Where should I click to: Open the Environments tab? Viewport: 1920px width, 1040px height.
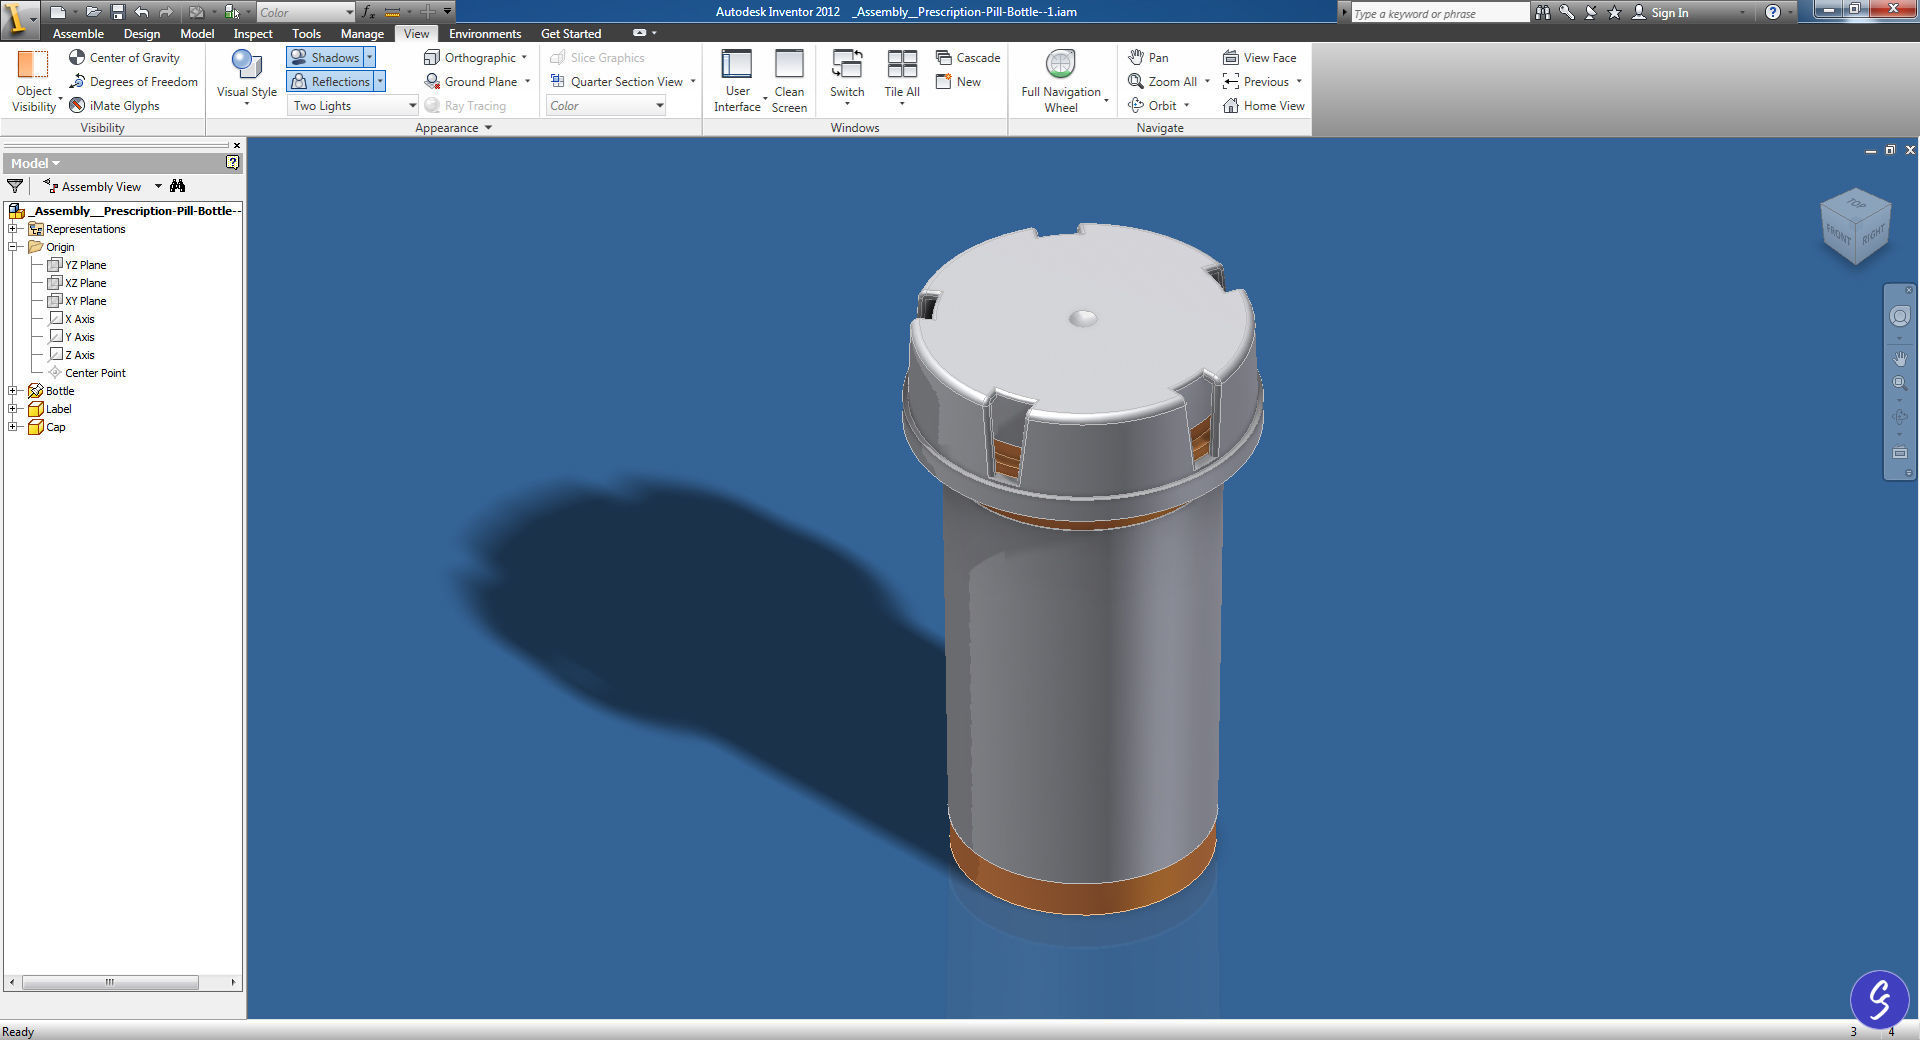[485, 33]
